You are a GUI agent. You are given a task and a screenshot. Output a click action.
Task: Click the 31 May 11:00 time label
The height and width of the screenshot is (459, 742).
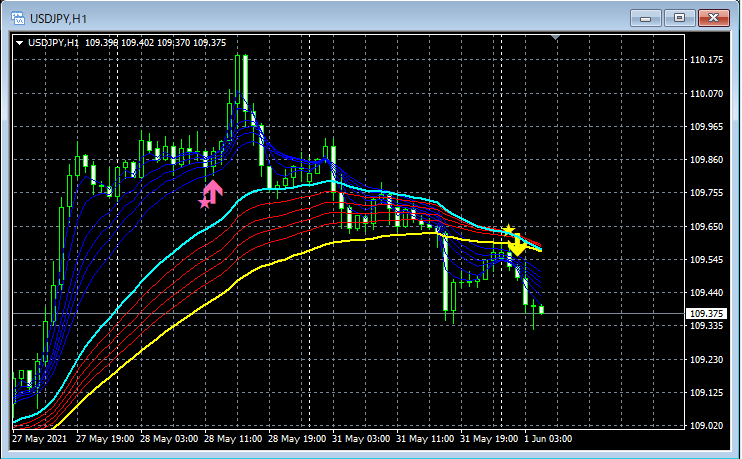point(425,439)
